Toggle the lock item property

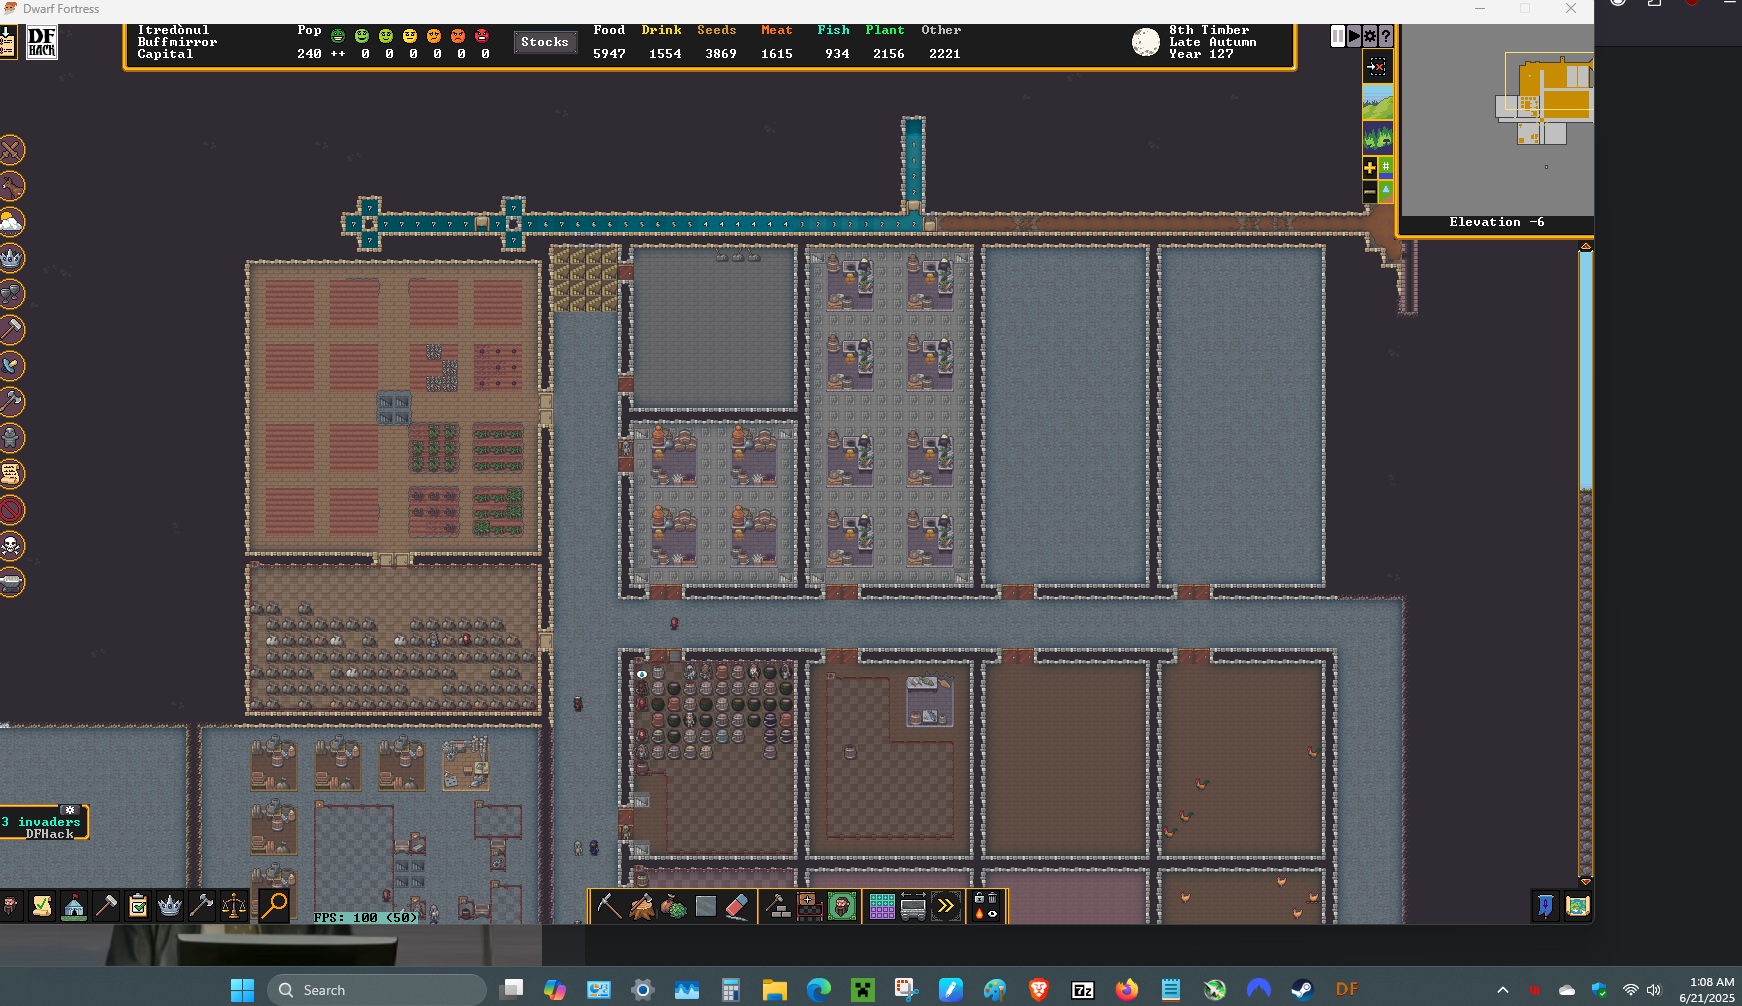979,899
